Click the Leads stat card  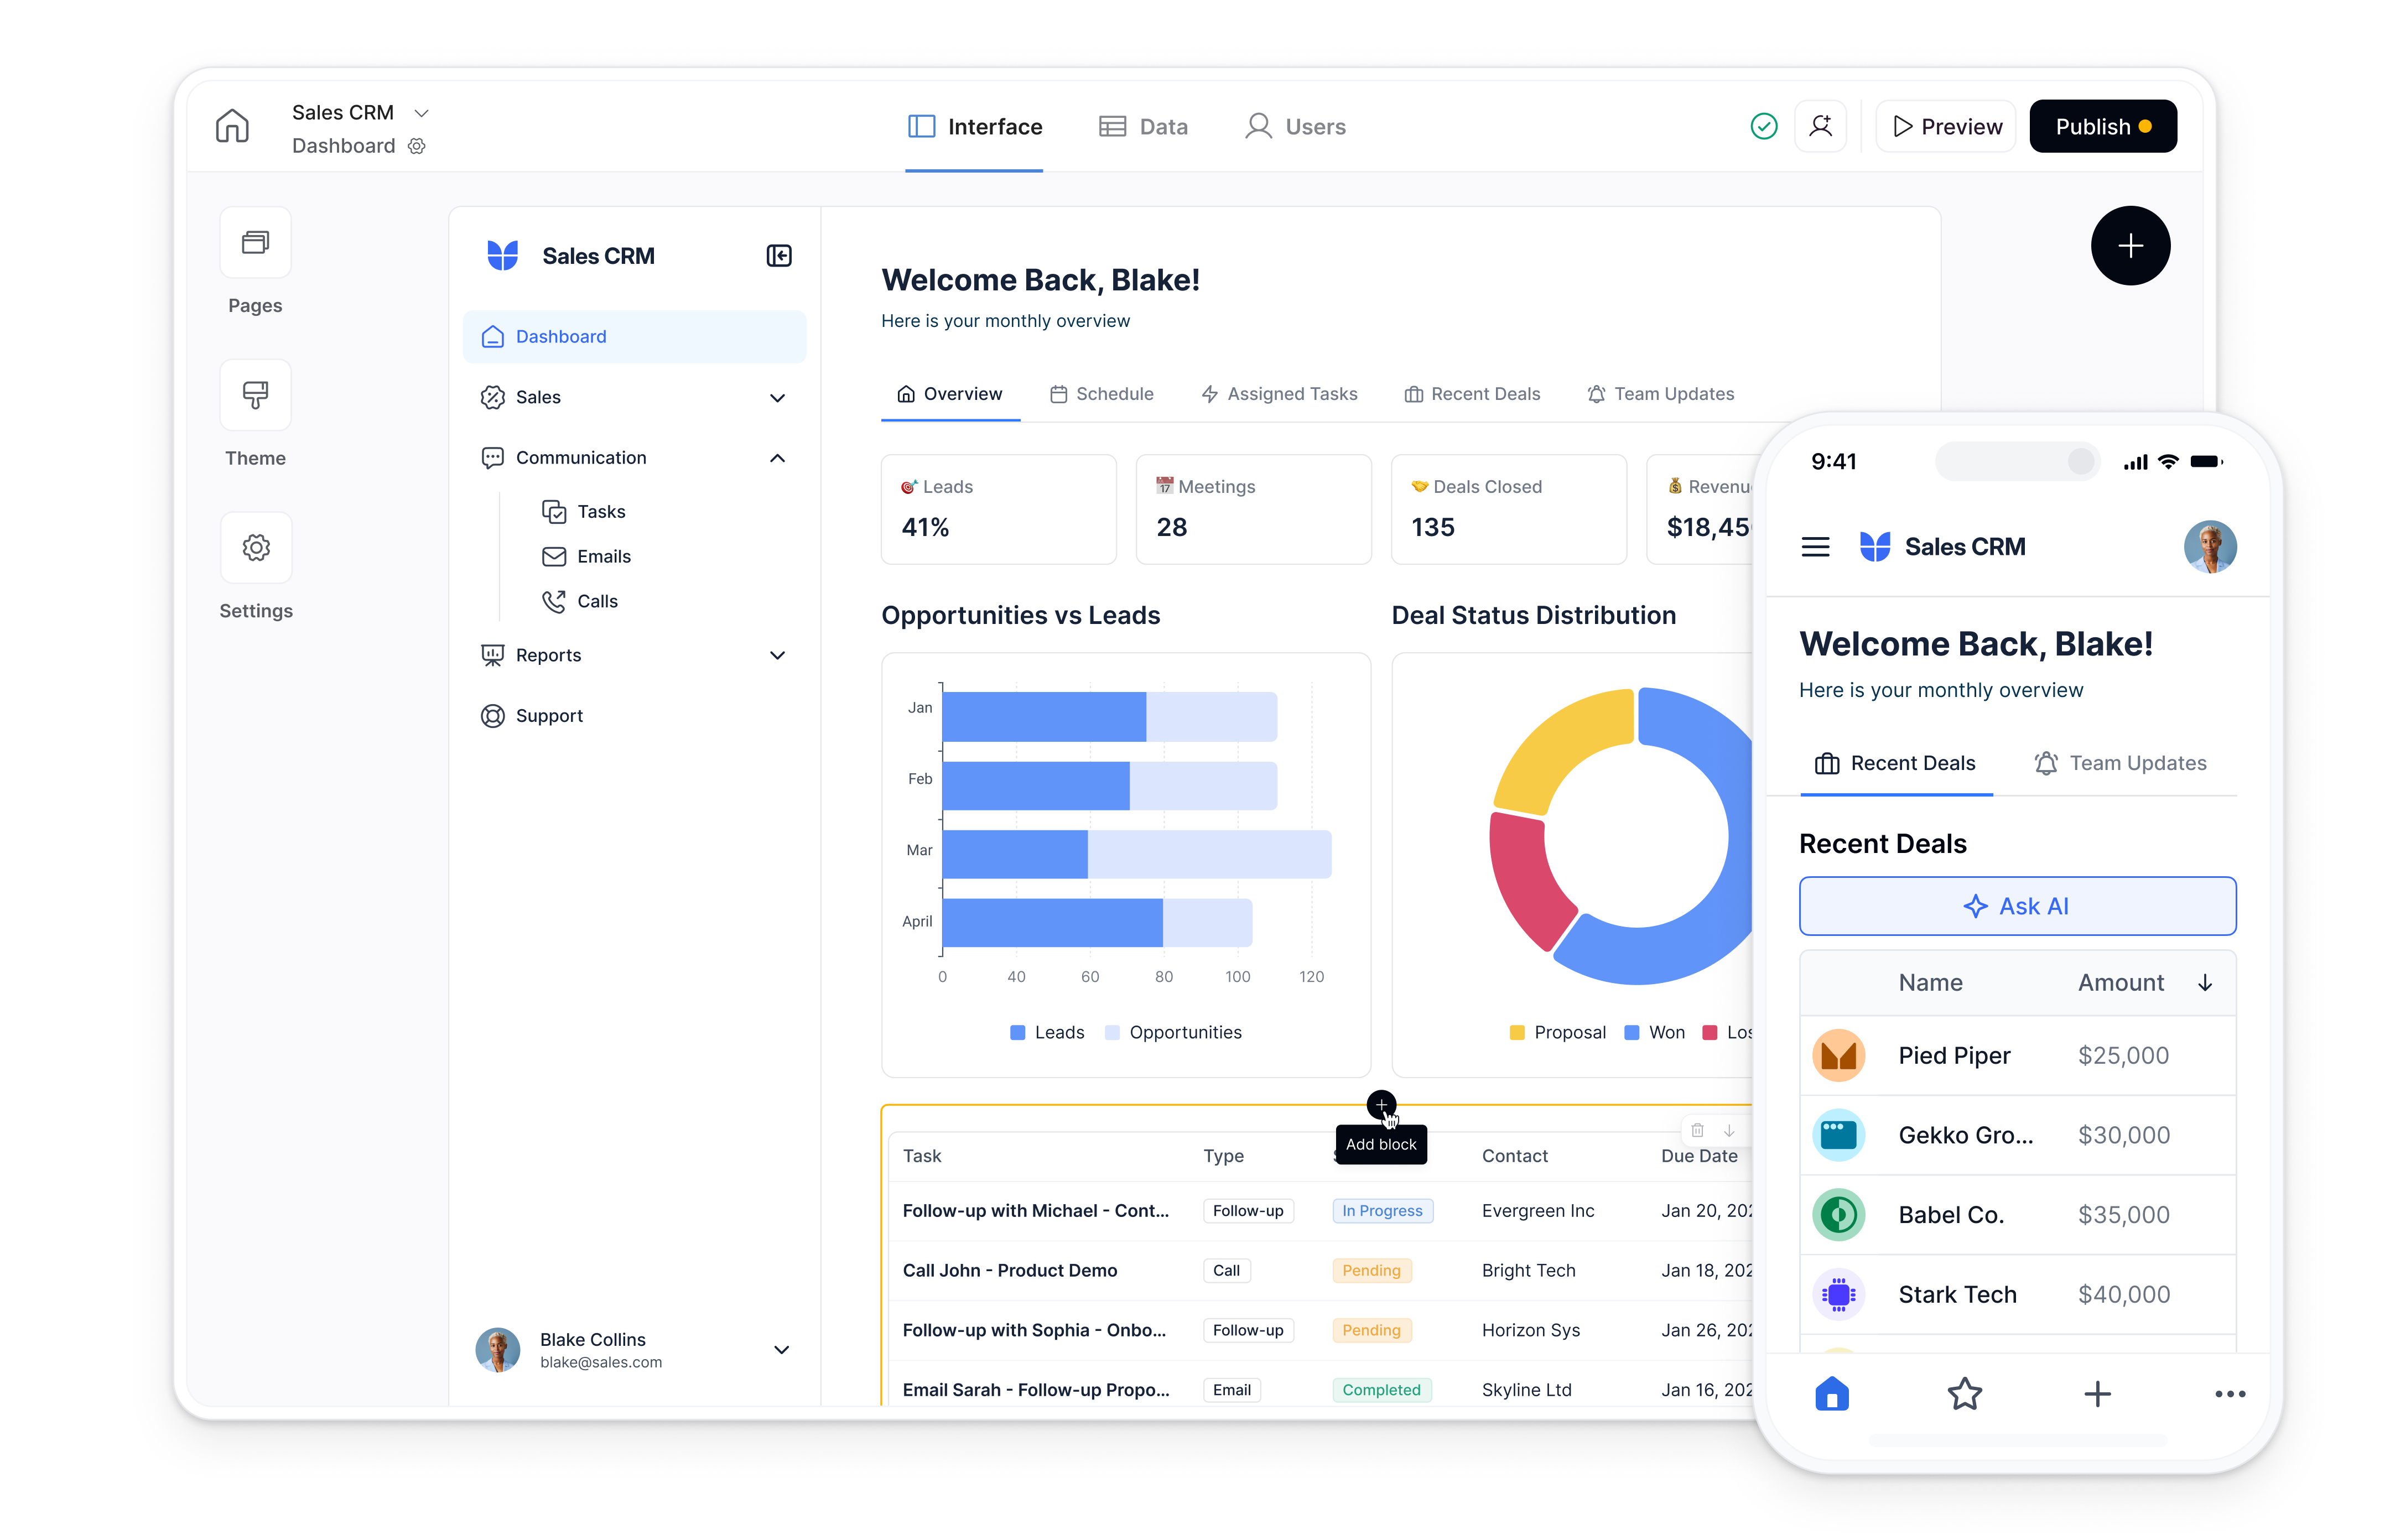pyautogui.click(x=998, y=509)
